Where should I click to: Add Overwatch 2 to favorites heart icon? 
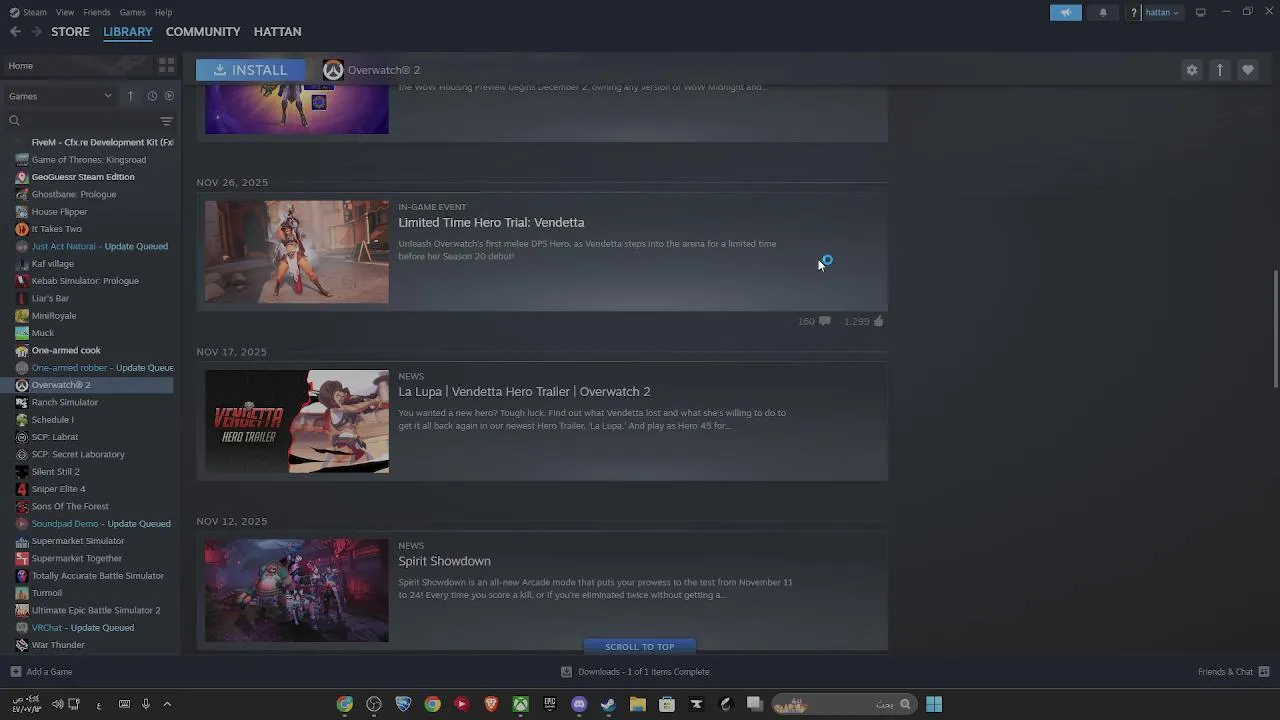pos(1247,70)
